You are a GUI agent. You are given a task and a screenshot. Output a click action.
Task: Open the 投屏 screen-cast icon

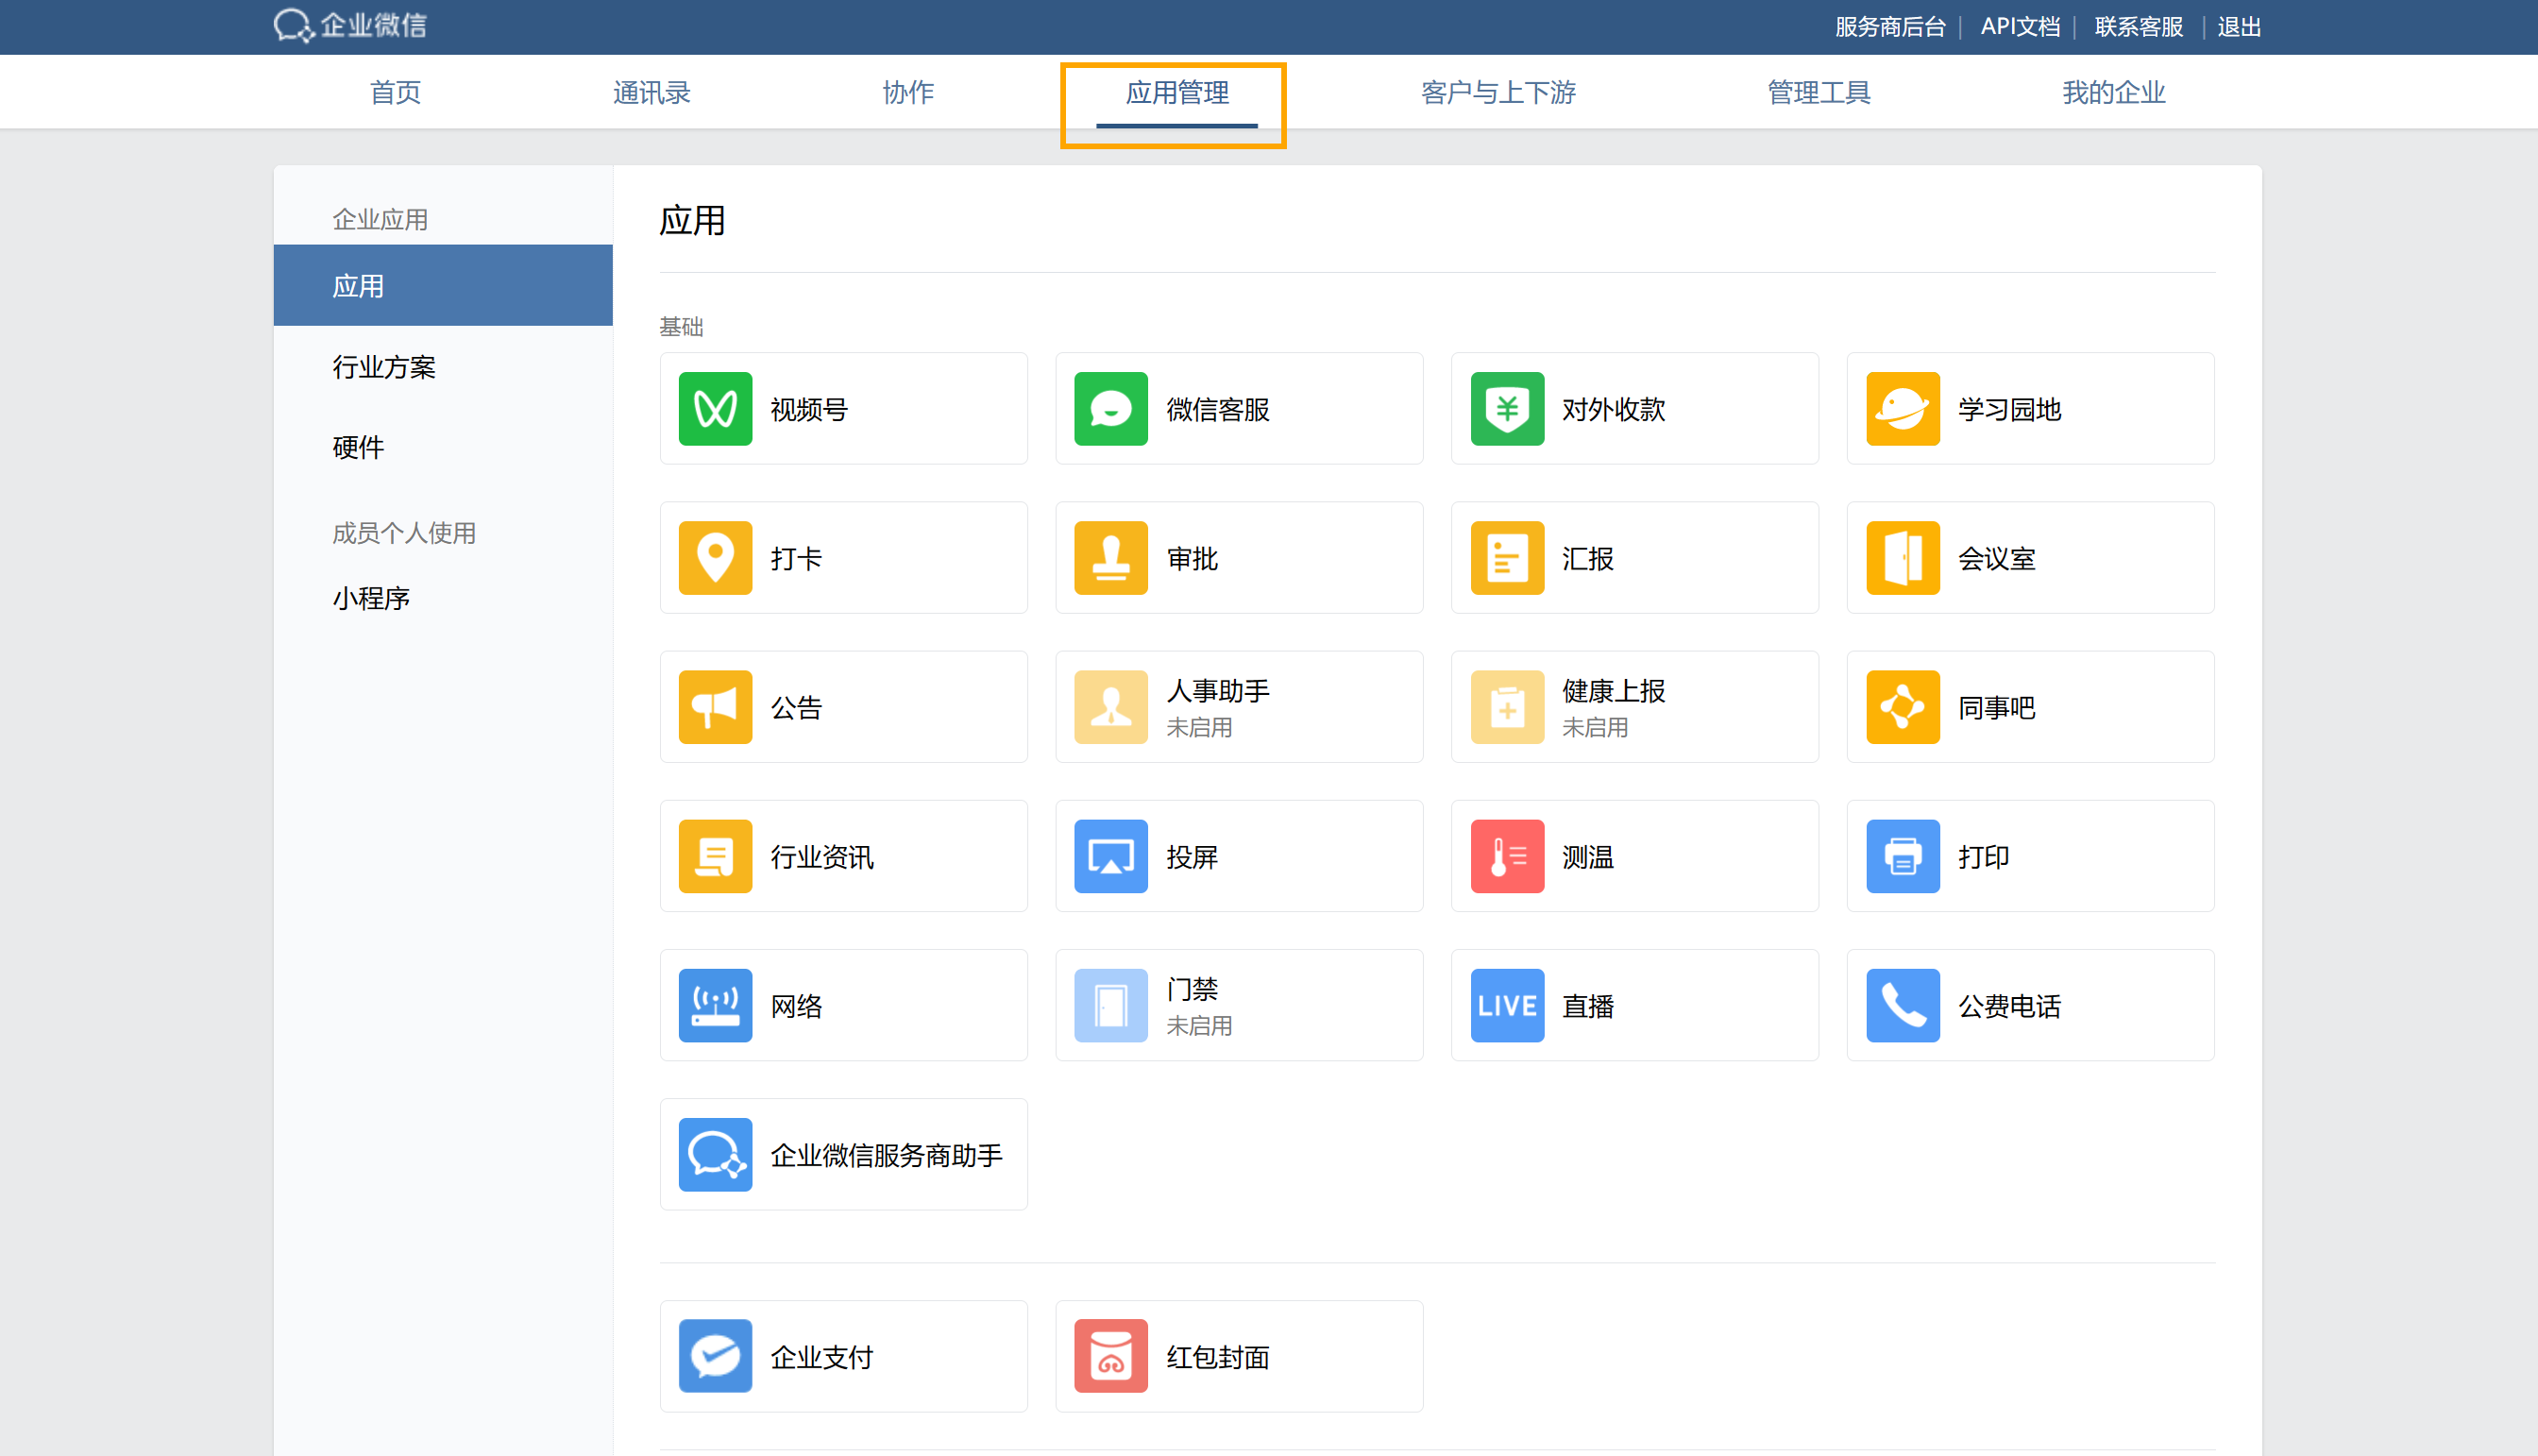pos(1111,856)
